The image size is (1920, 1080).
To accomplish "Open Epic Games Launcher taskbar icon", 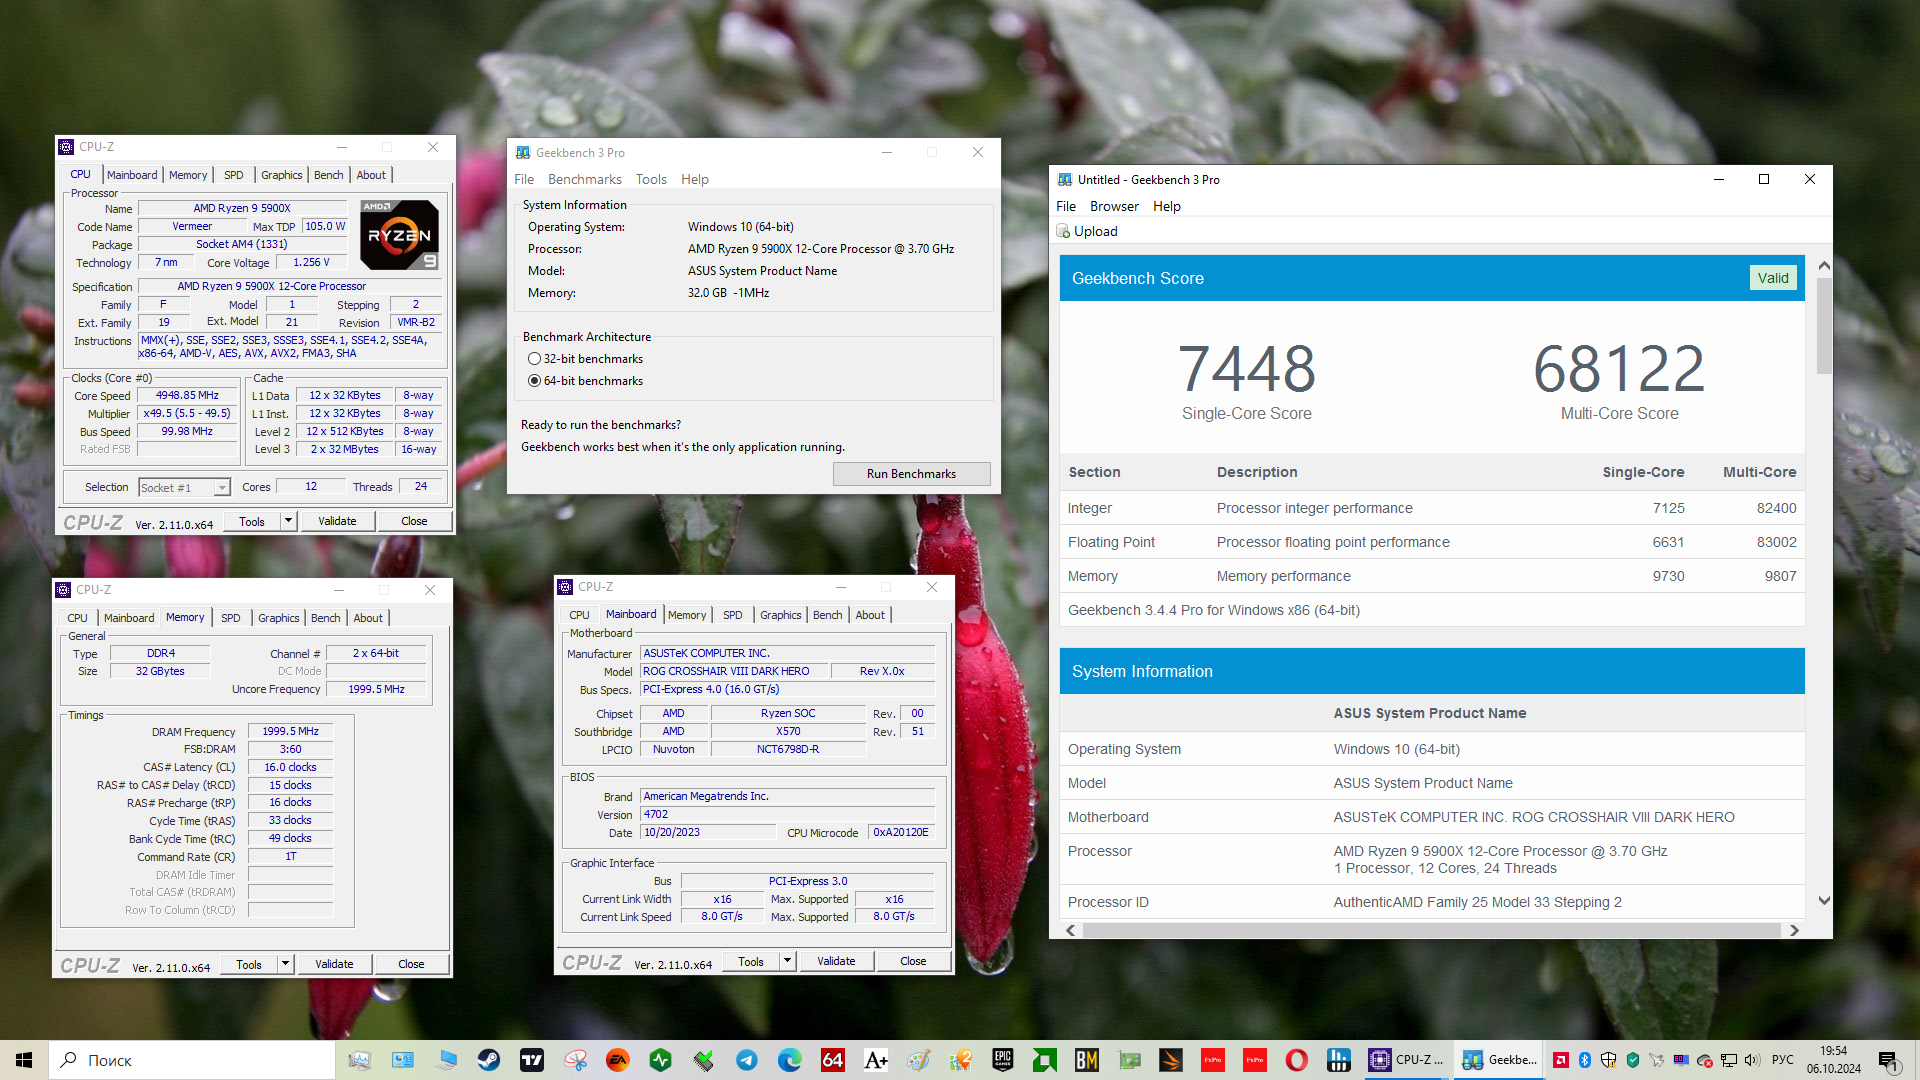I will (1003, 1060).
